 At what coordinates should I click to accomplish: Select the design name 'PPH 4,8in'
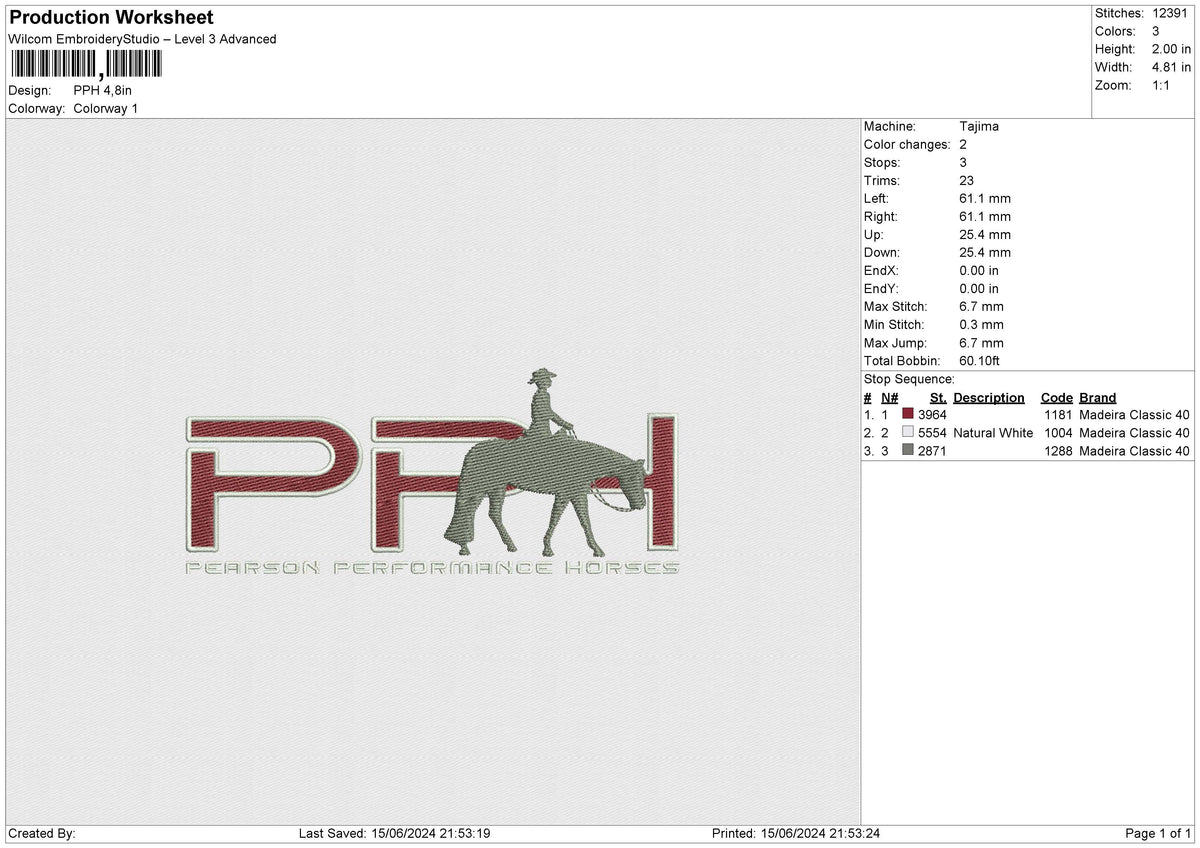(103, 91)
